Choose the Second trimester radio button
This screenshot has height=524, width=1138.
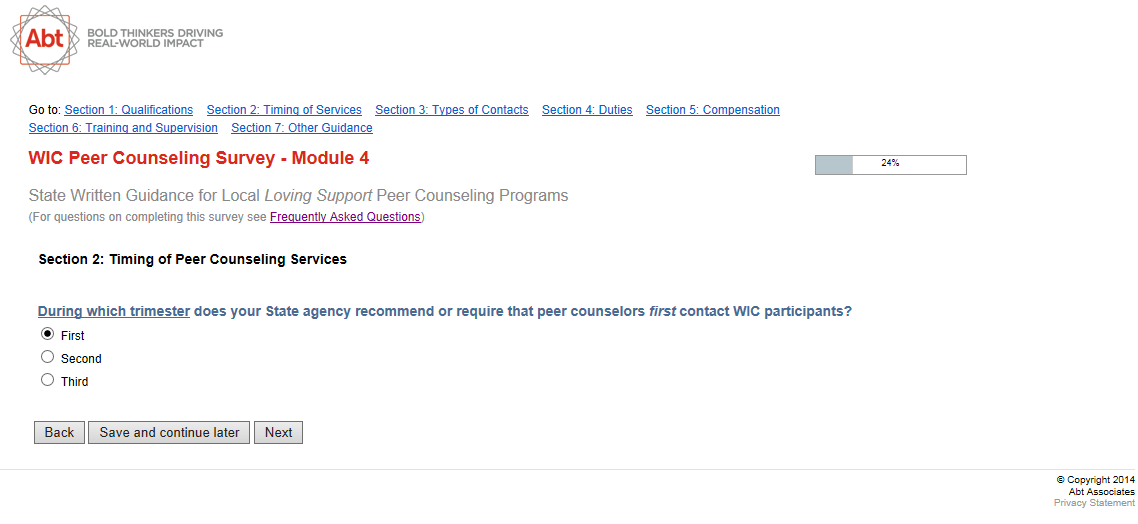(47, 357)
